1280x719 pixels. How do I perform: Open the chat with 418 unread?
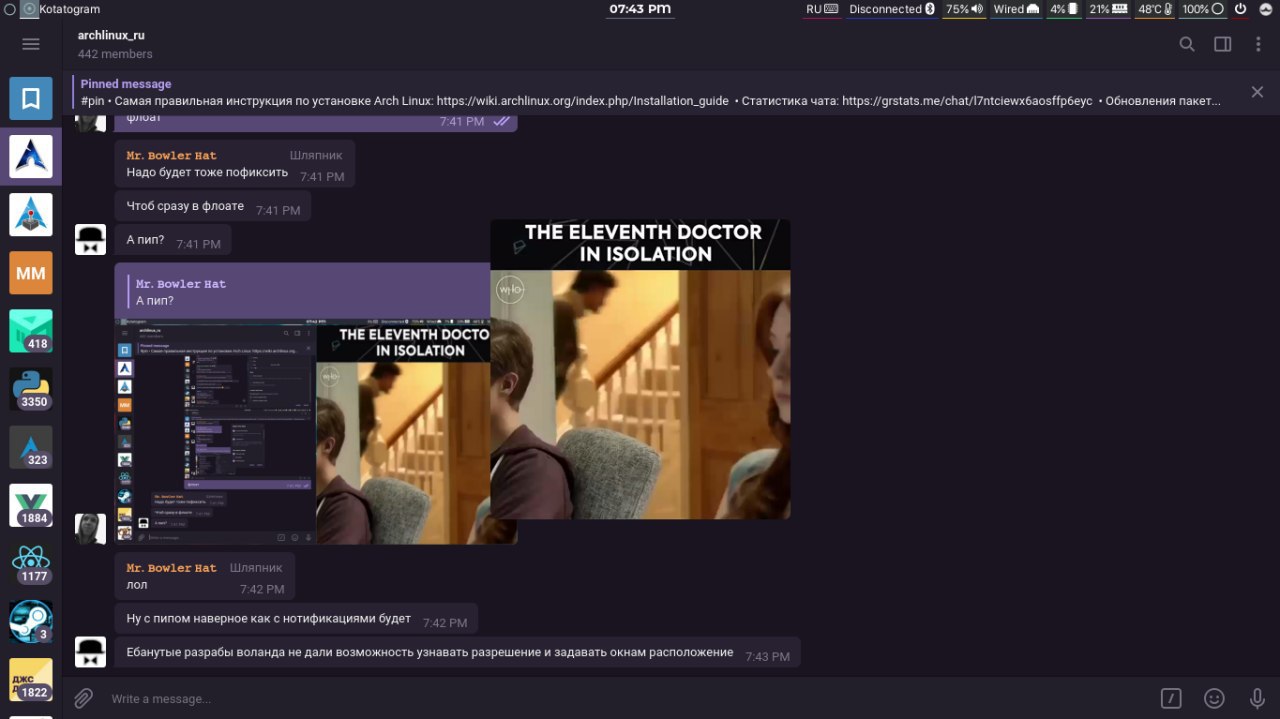point(31,331)
